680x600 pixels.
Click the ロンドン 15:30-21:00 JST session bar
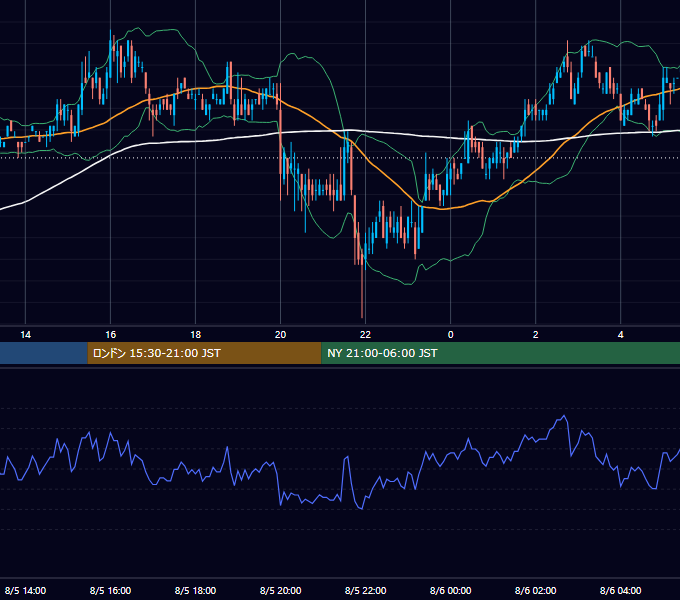tap(204, 353)
